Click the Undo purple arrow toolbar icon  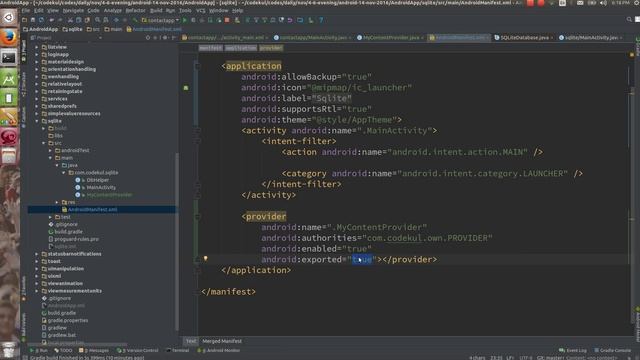290,20
